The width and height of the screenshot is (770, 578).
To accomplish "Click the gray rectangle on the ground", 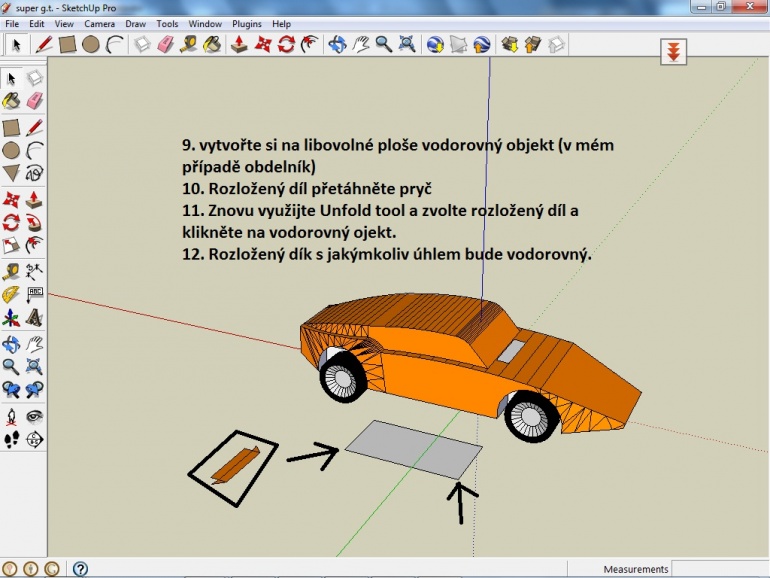I will [413, 449].
